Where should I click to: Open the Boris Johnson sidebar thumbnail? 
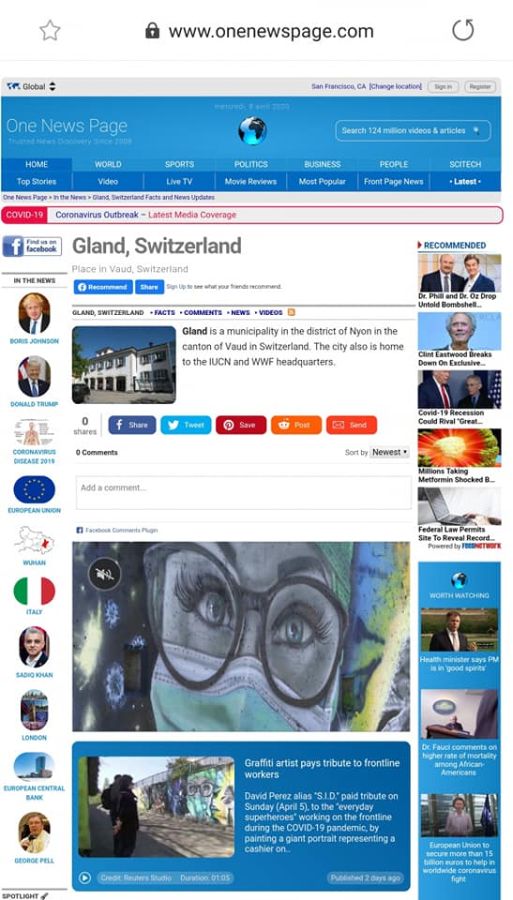(x=34, y=313)
